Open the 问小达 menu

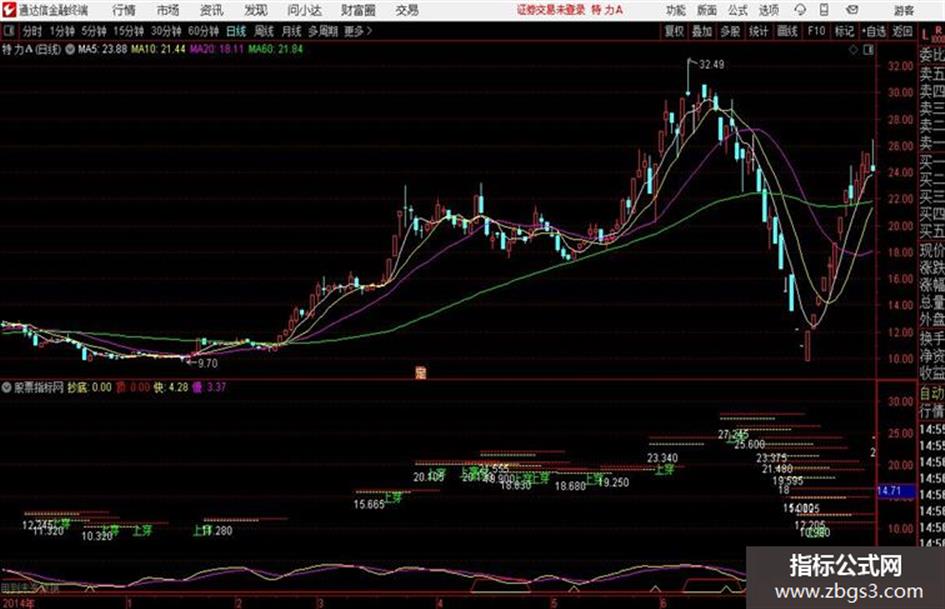(x=304, y=10)
